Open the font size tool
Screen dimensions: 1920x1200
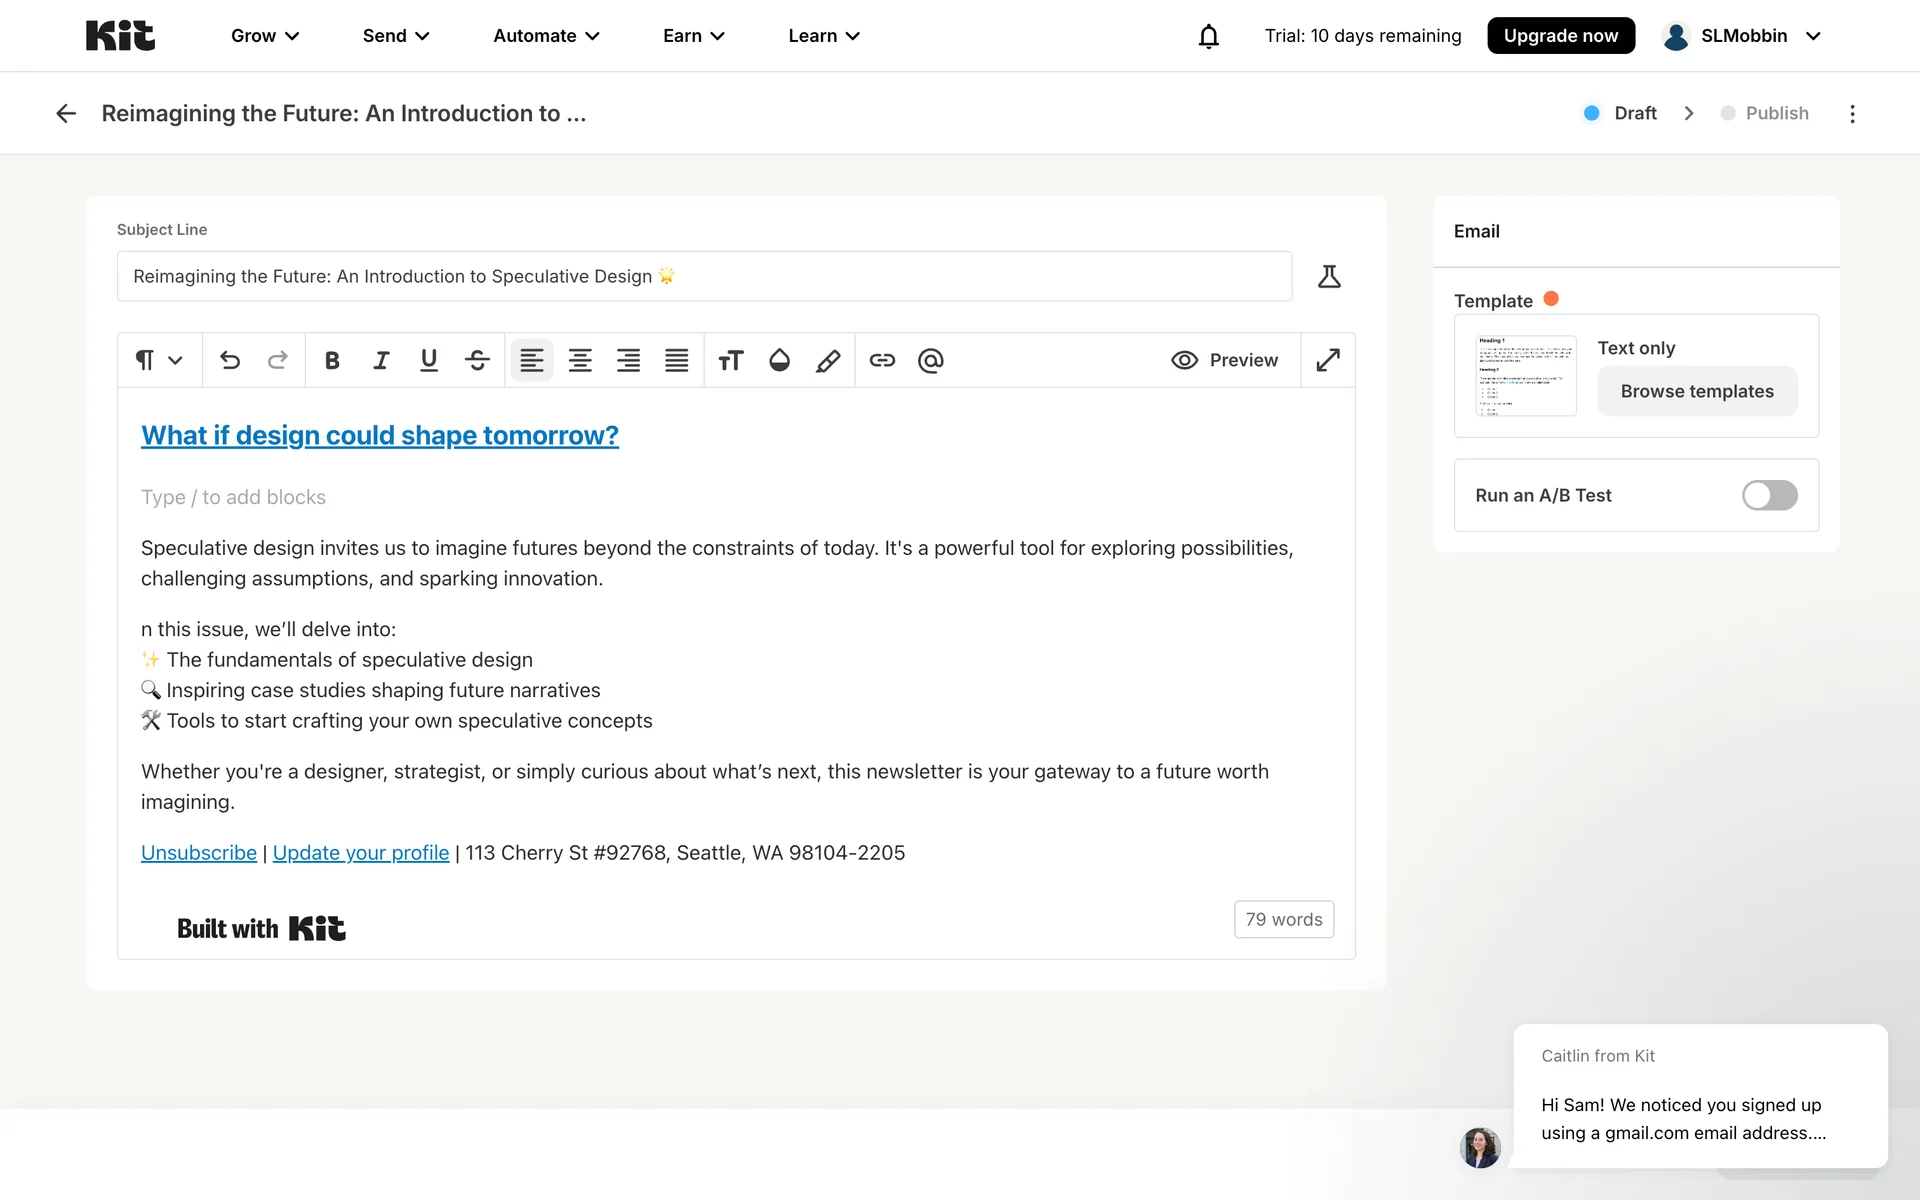(x=731, y=360)
